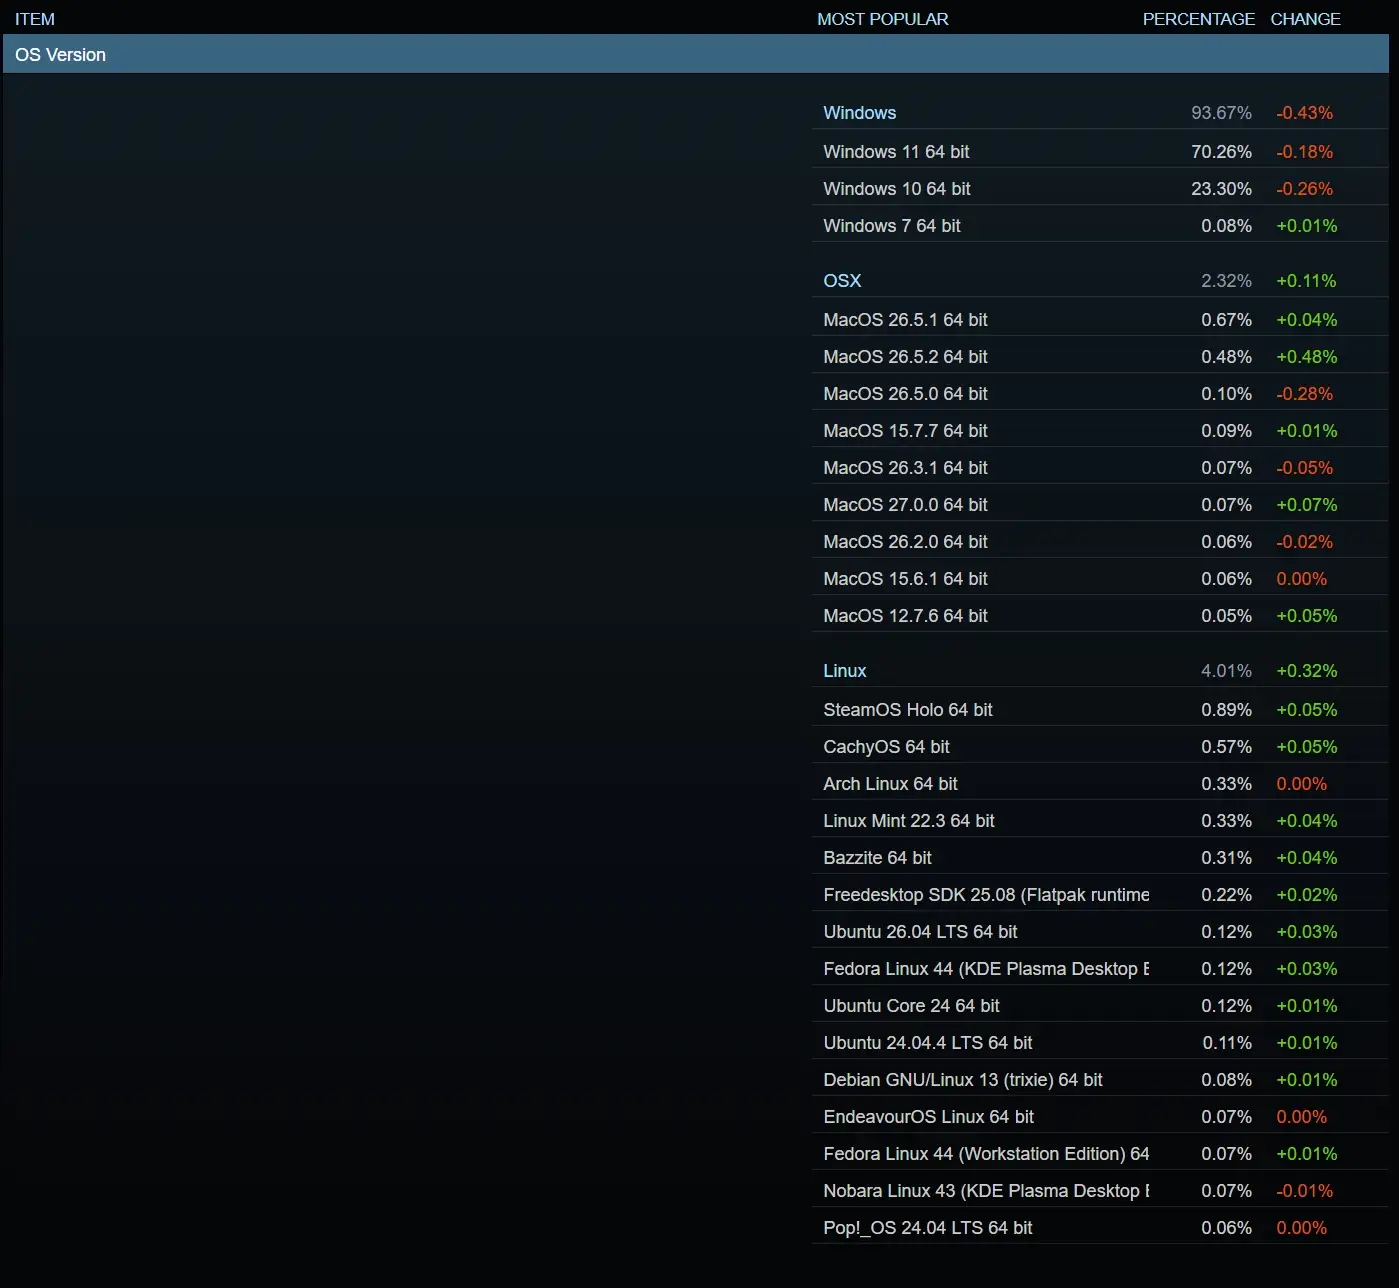Screen dimensions: 1399x1288
Task: Click the PERCENTAGE column header
Action: point(1198,19)
